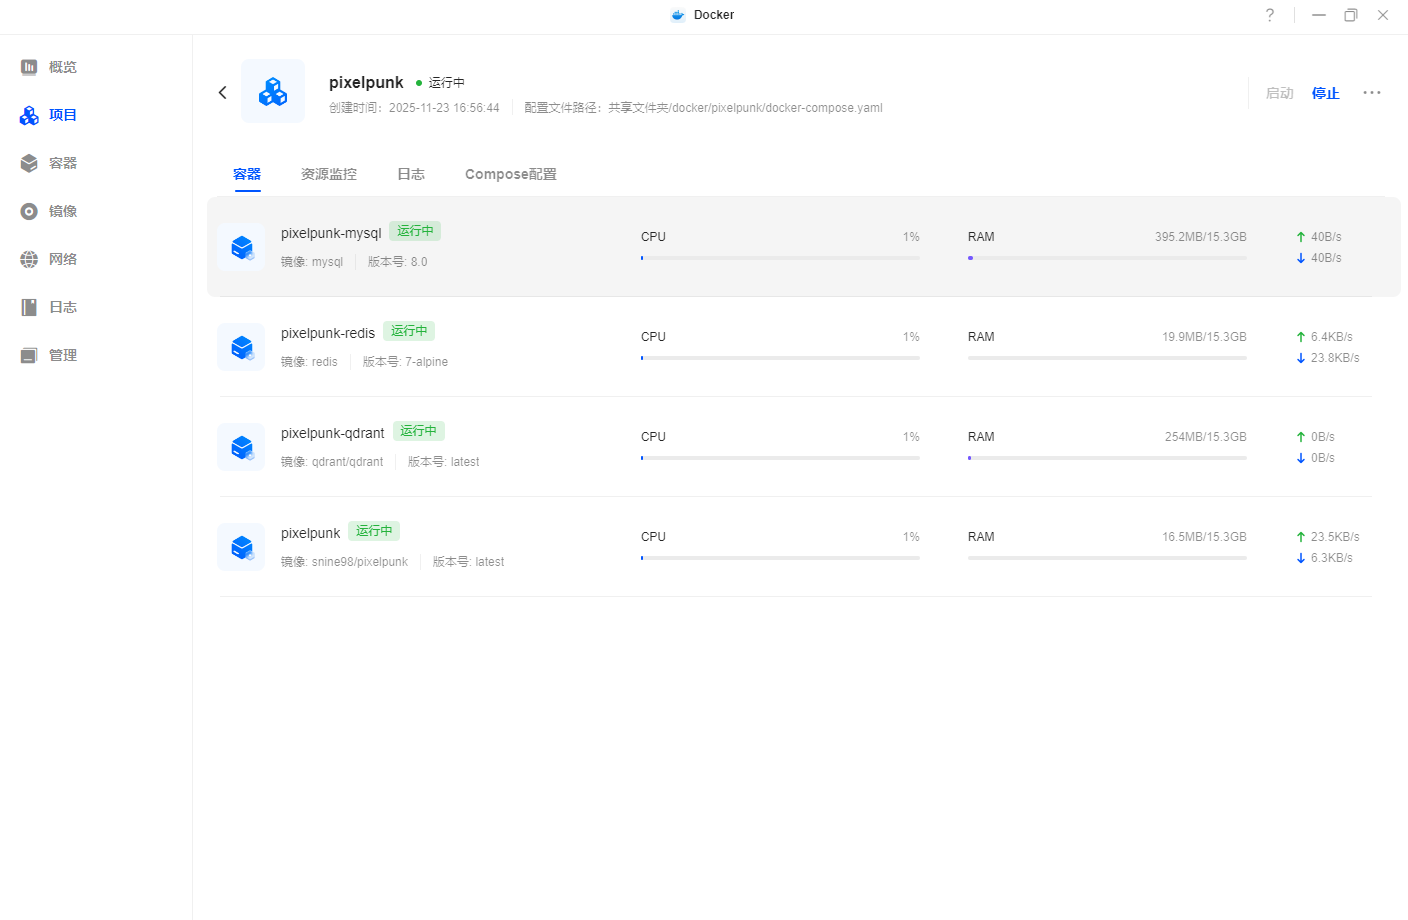Open the pixelpunk container name in the list

[311, 533]
